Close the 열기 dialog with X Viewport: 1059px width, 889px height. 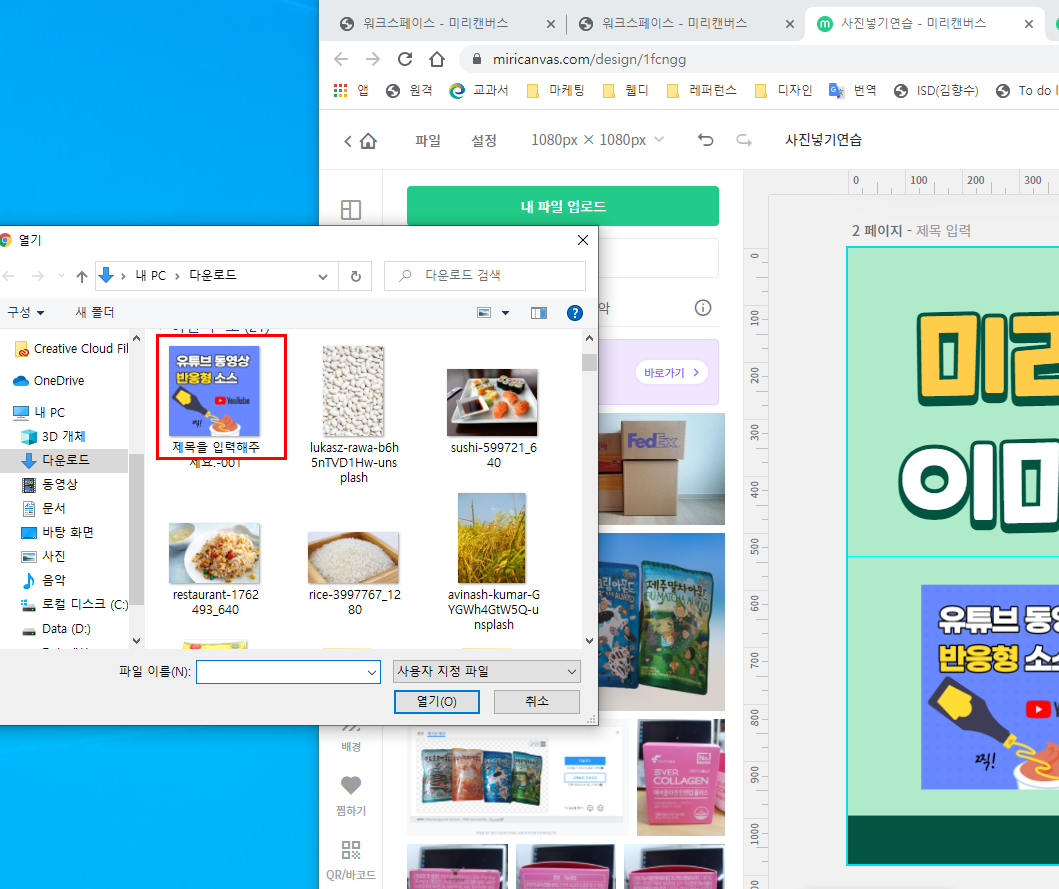pos(583,240)
